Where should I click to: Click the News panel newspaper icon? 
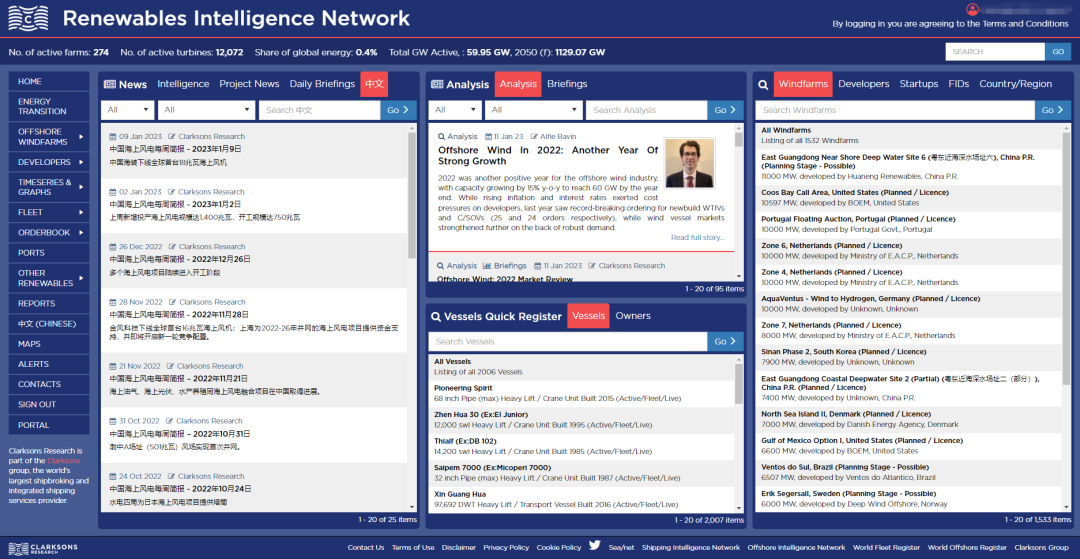(x=110, y=85)
